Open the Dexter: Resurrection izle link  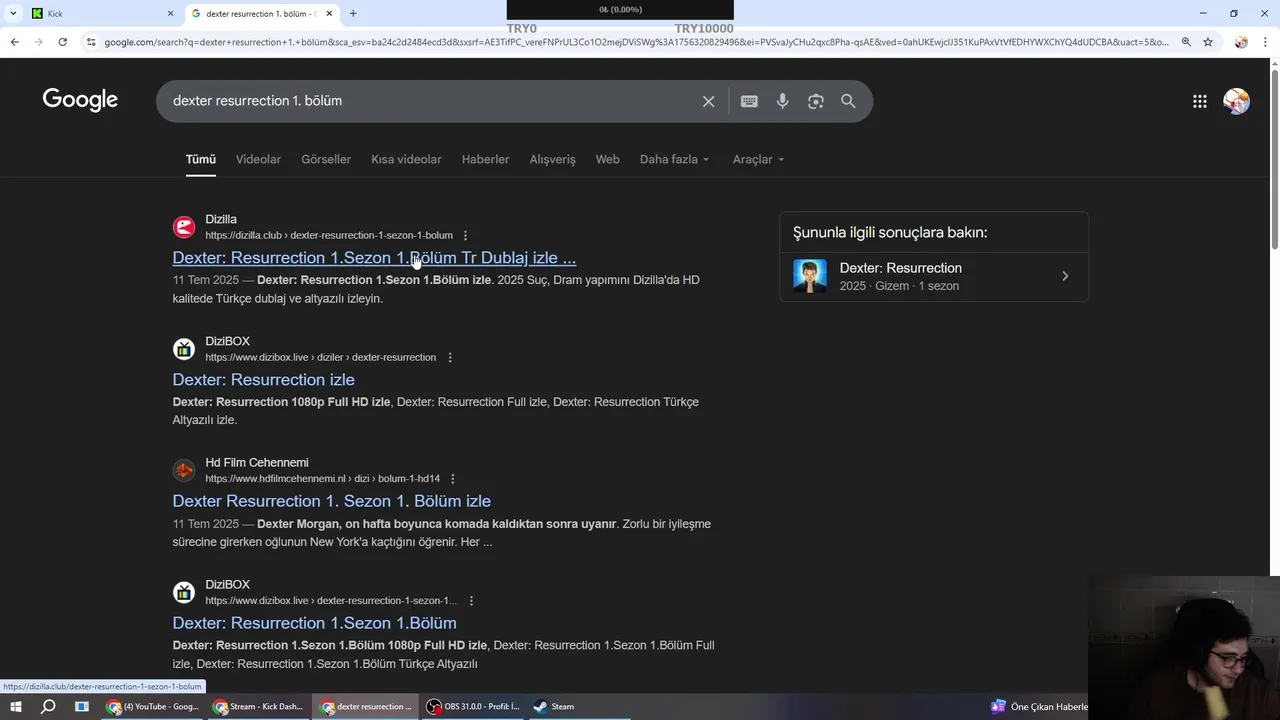pyautogui.click(x=263, y=380)
